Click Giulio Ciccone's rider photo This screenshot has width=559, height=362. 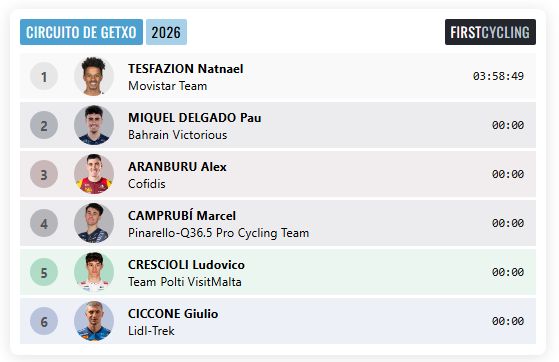point(94,321)
